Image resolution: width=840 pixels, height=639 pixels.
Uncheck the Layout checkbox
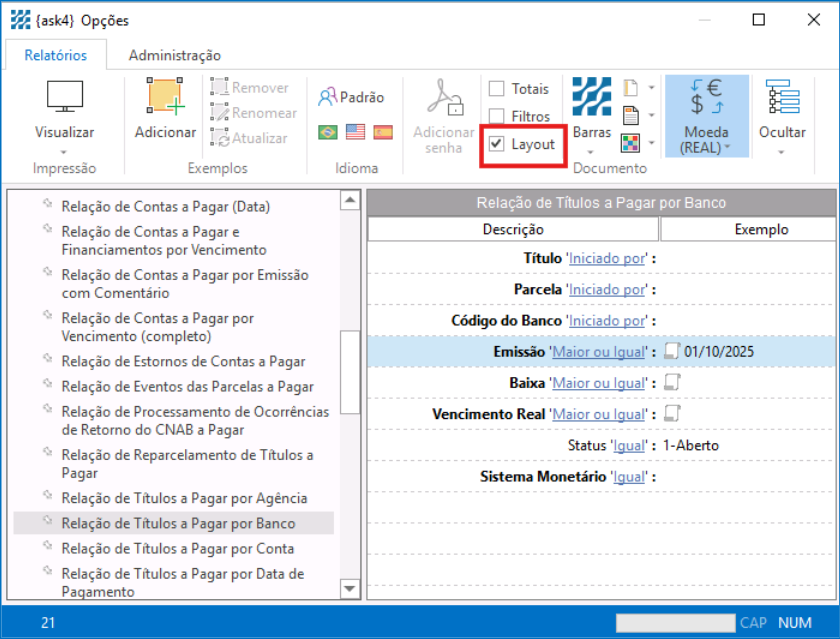497,145
